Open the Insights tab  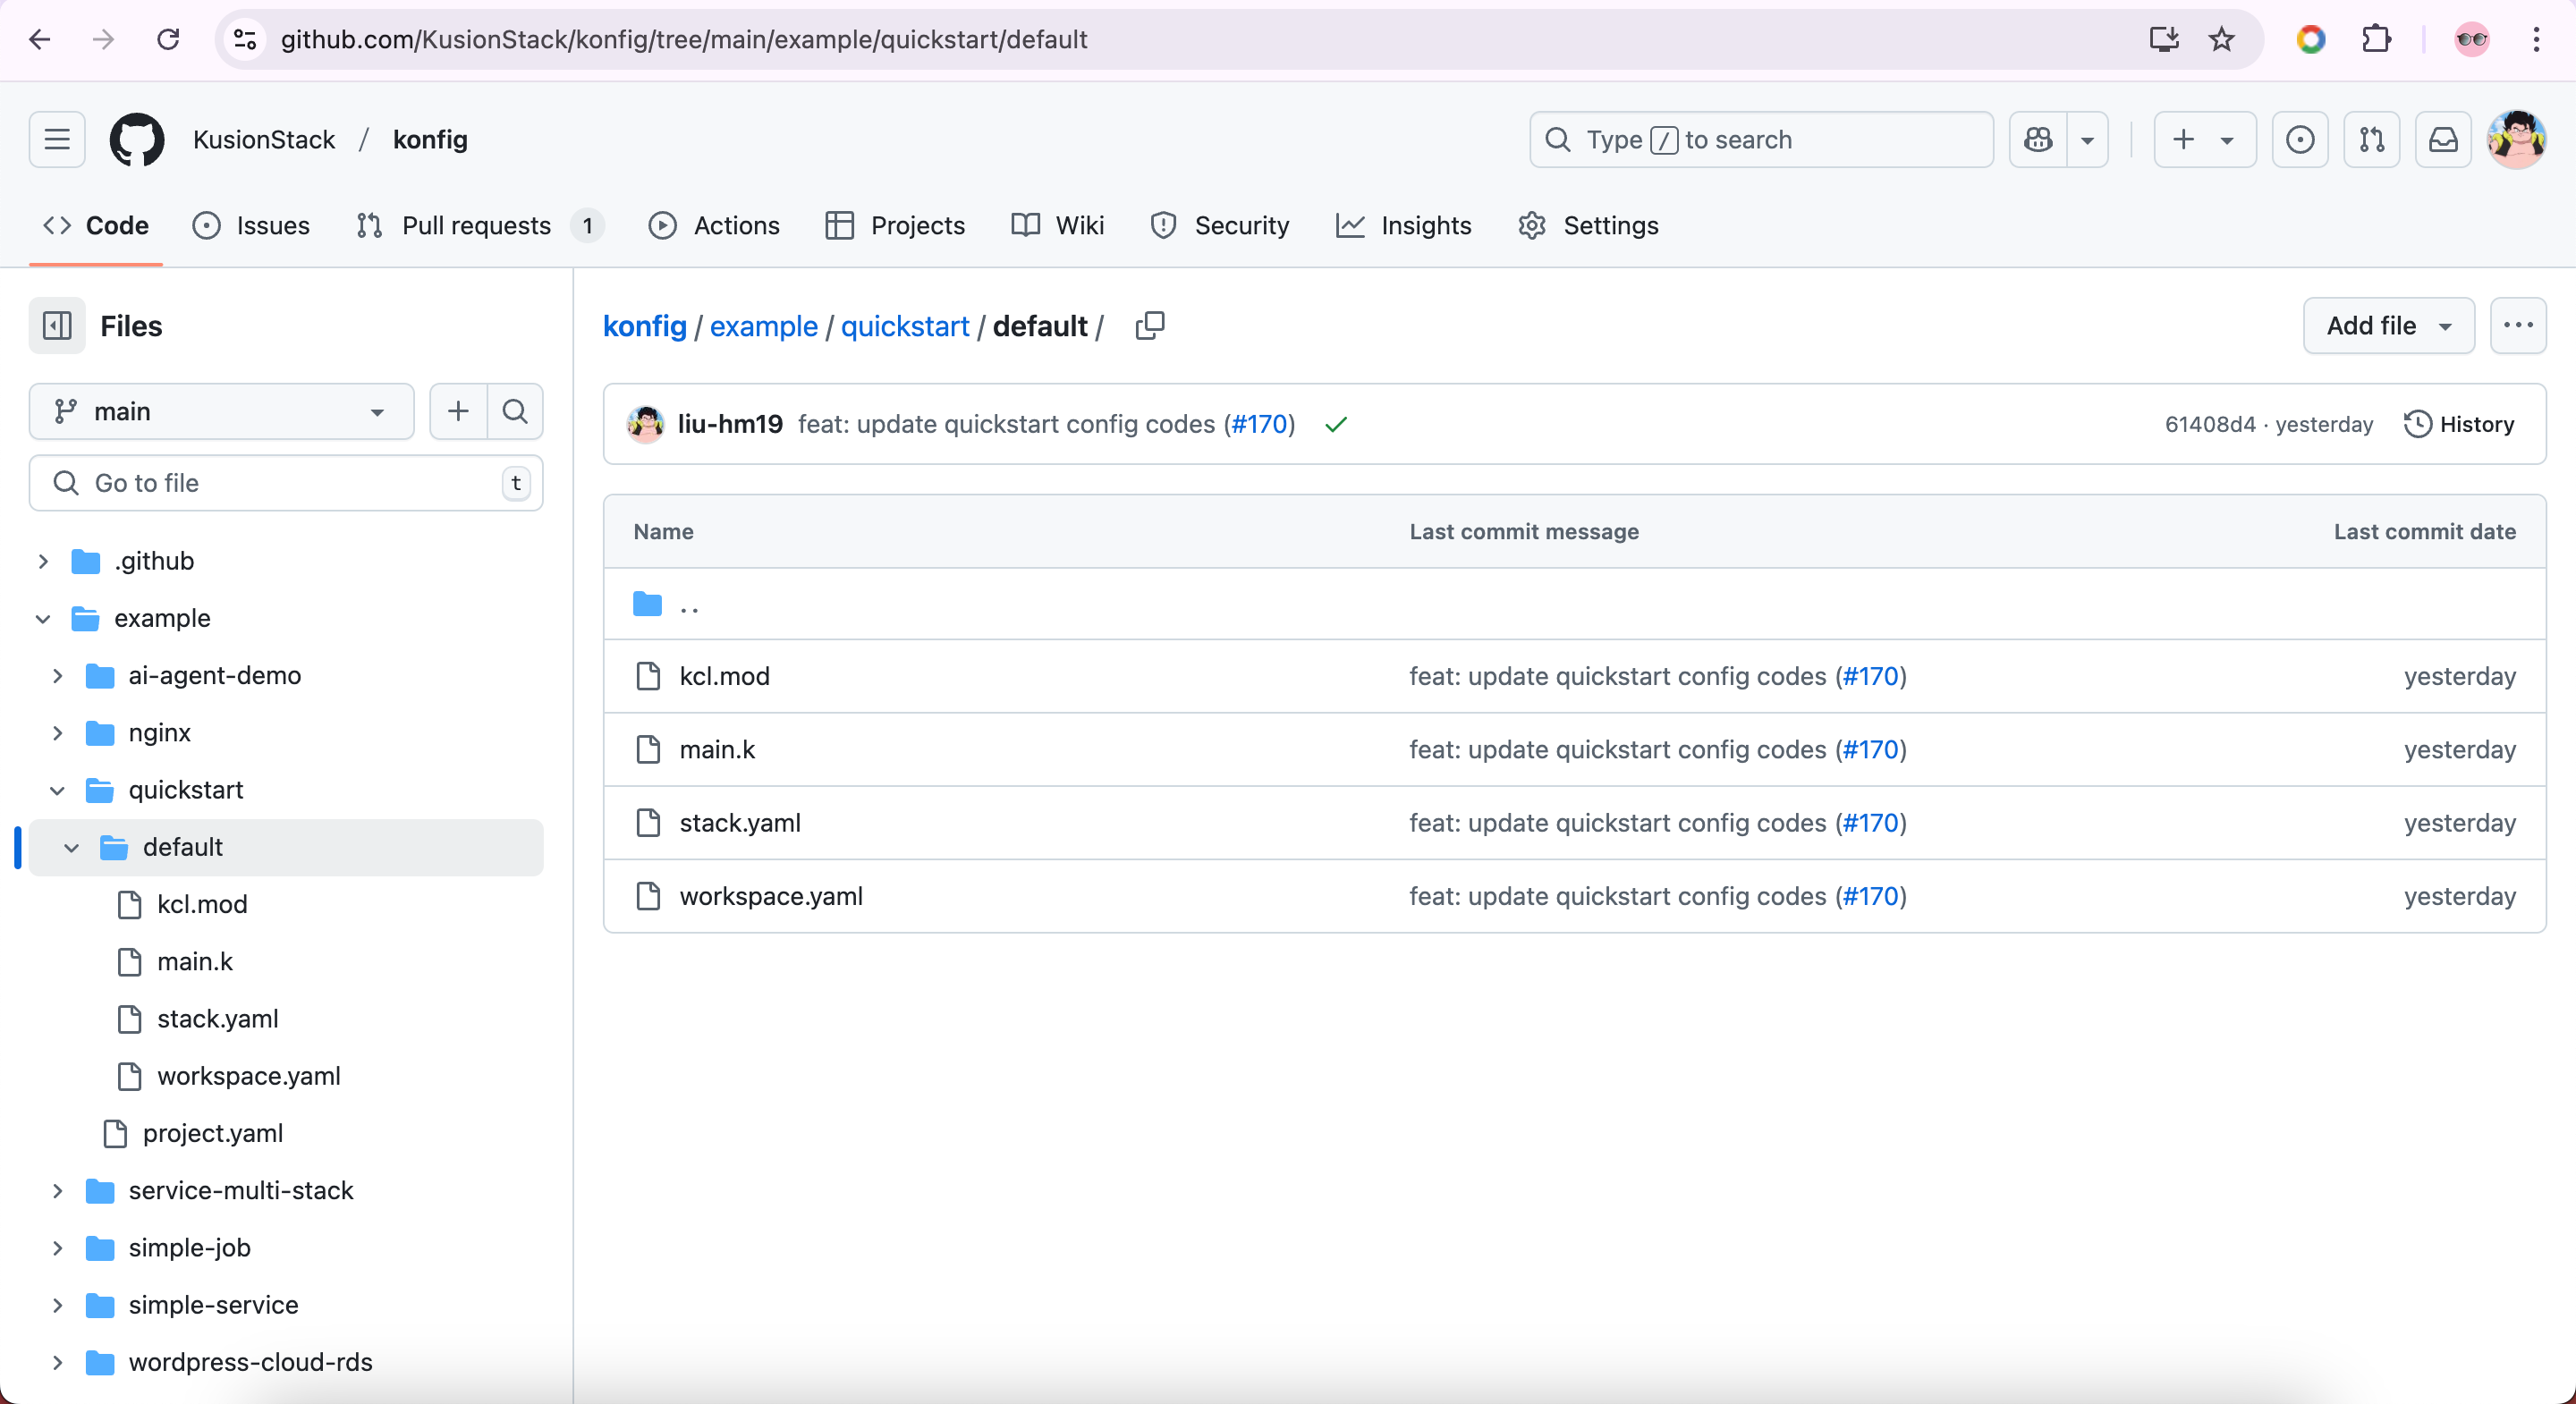1404,226
